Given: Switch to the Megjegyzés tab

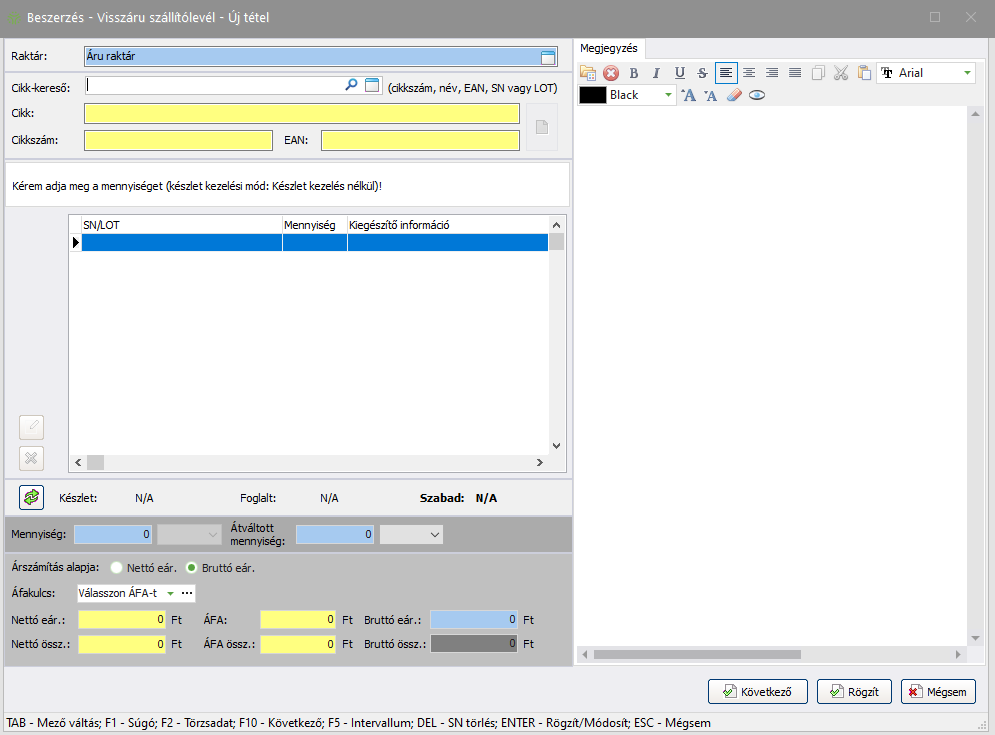Looking at the screenshot, I should click(611, 48).
